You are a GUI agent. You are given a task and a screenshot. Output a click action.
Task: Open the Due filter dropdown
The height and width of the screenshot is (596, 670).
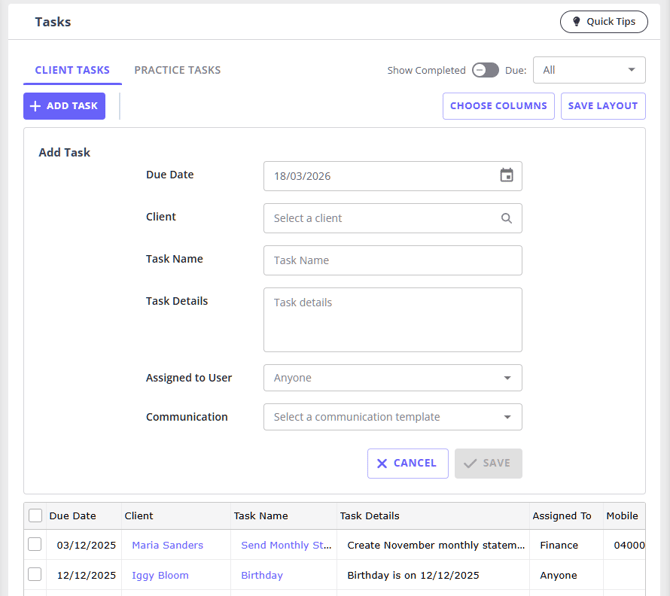pos(589,70)
